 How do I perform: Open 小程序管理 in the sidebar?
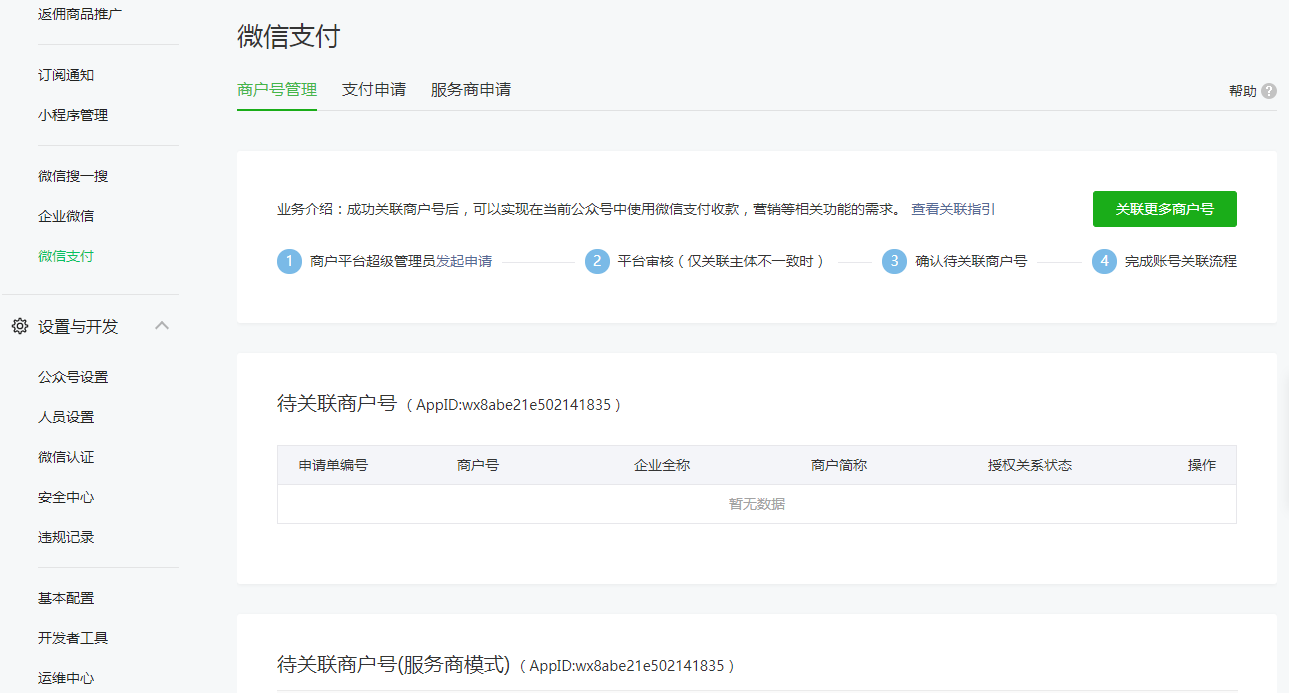click(73, 115)
